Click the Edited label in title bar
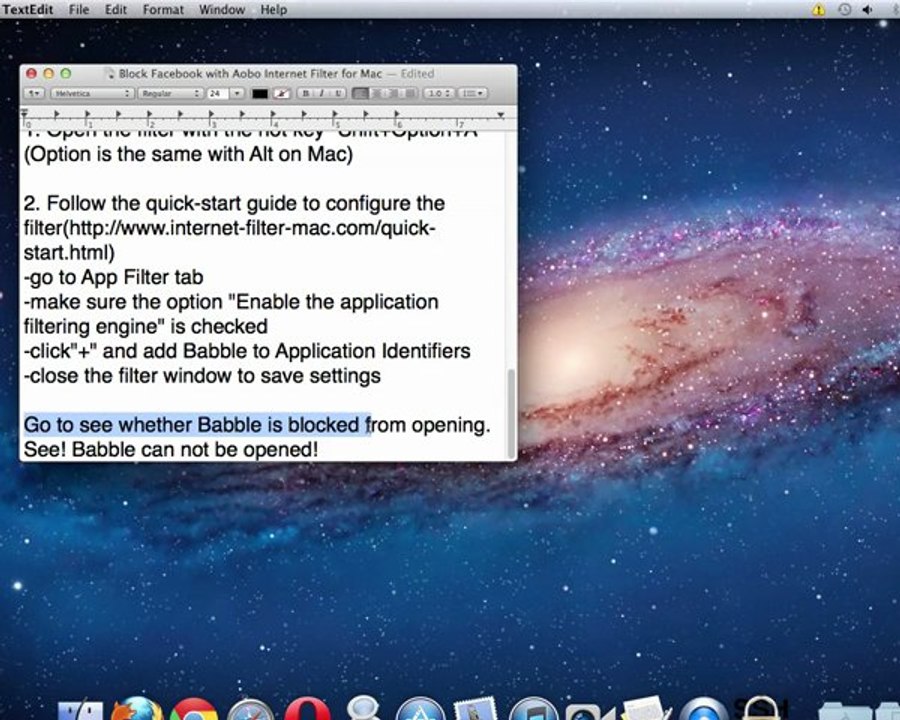 click(x=417, y=73)
